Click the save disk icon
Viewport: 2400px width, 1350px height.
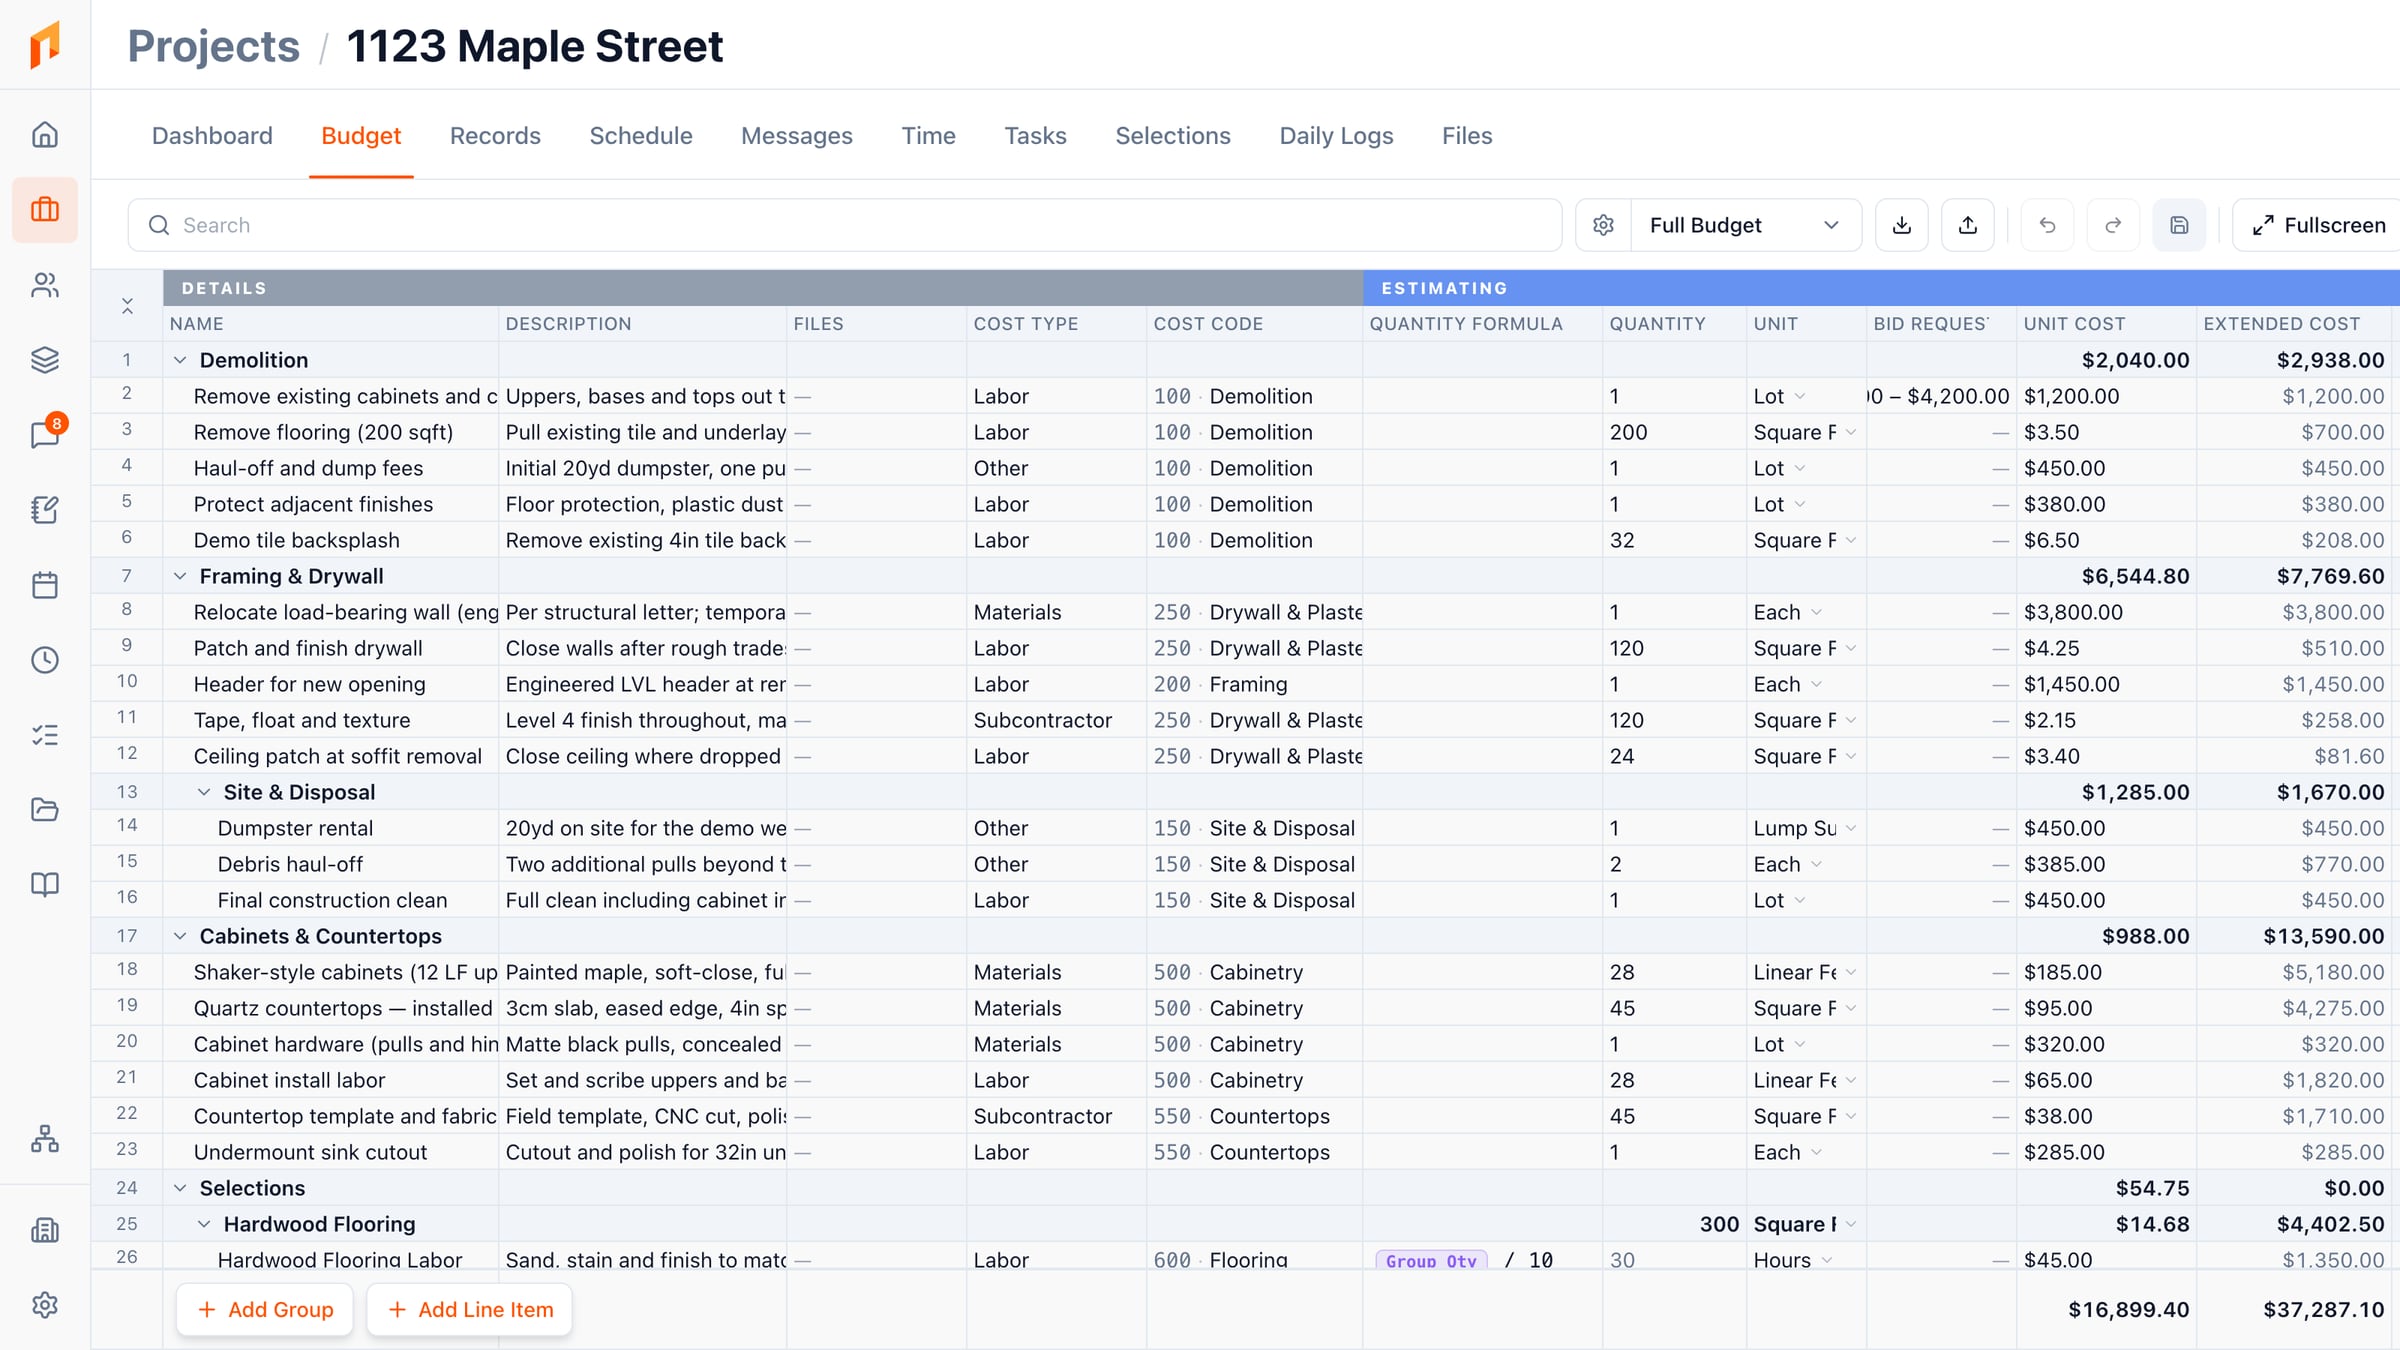[2179, 225]
